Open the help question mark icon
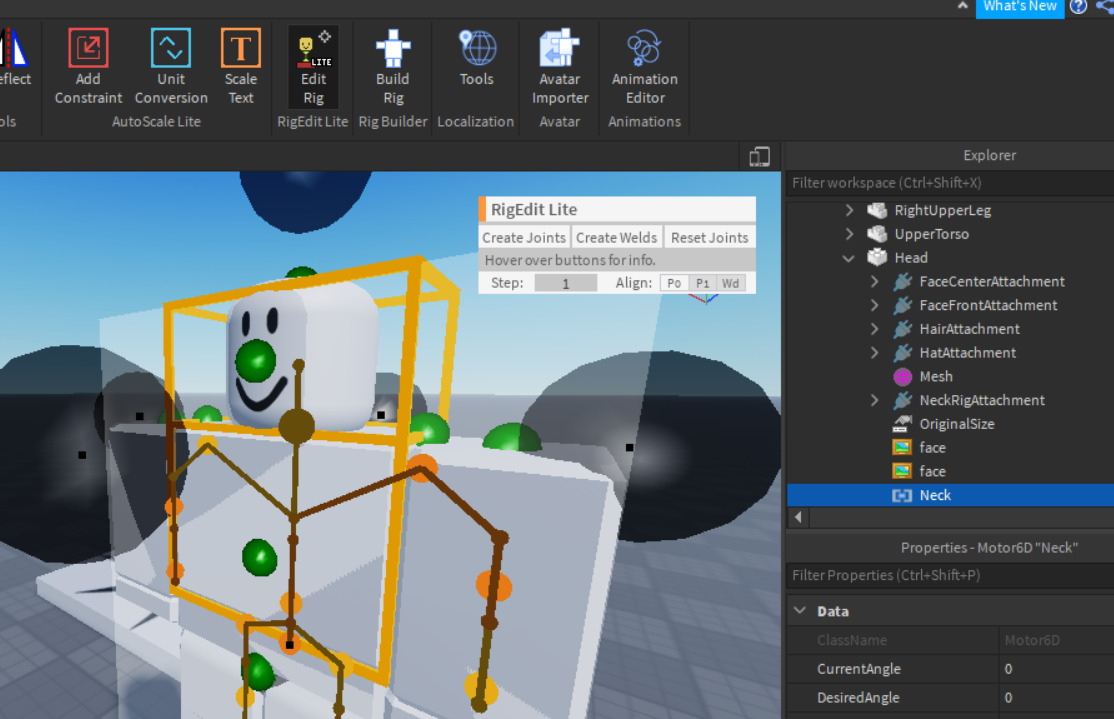Viewport: 1114px width, 719px height. (x=1078, y=7)
